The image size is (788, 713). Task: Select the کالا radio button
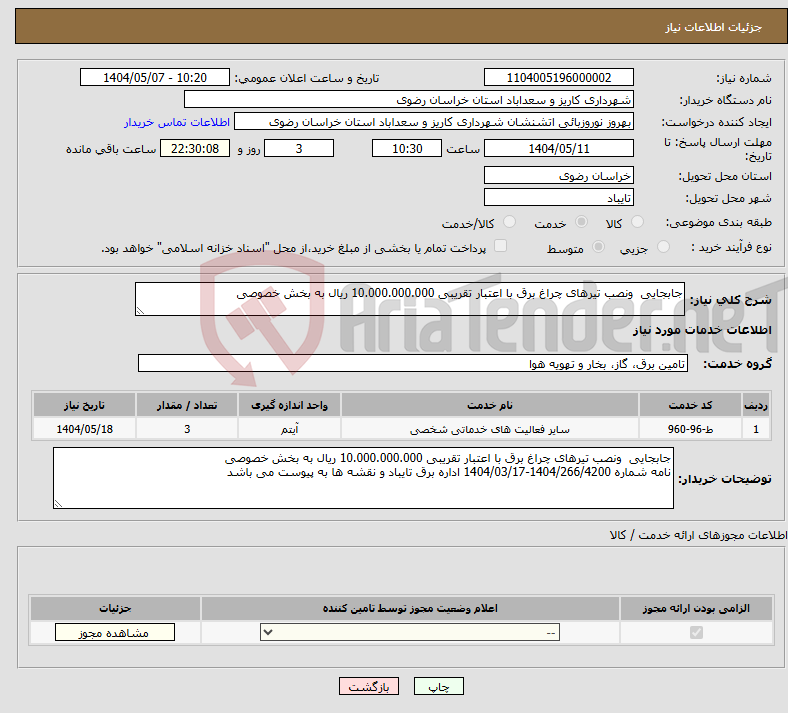(637, 222)
